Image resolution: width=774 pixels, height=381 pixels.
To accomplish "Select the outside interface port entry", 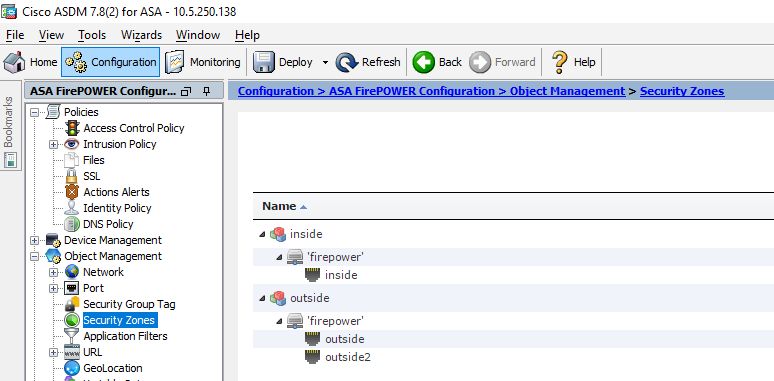I will [x=335, y=340].
